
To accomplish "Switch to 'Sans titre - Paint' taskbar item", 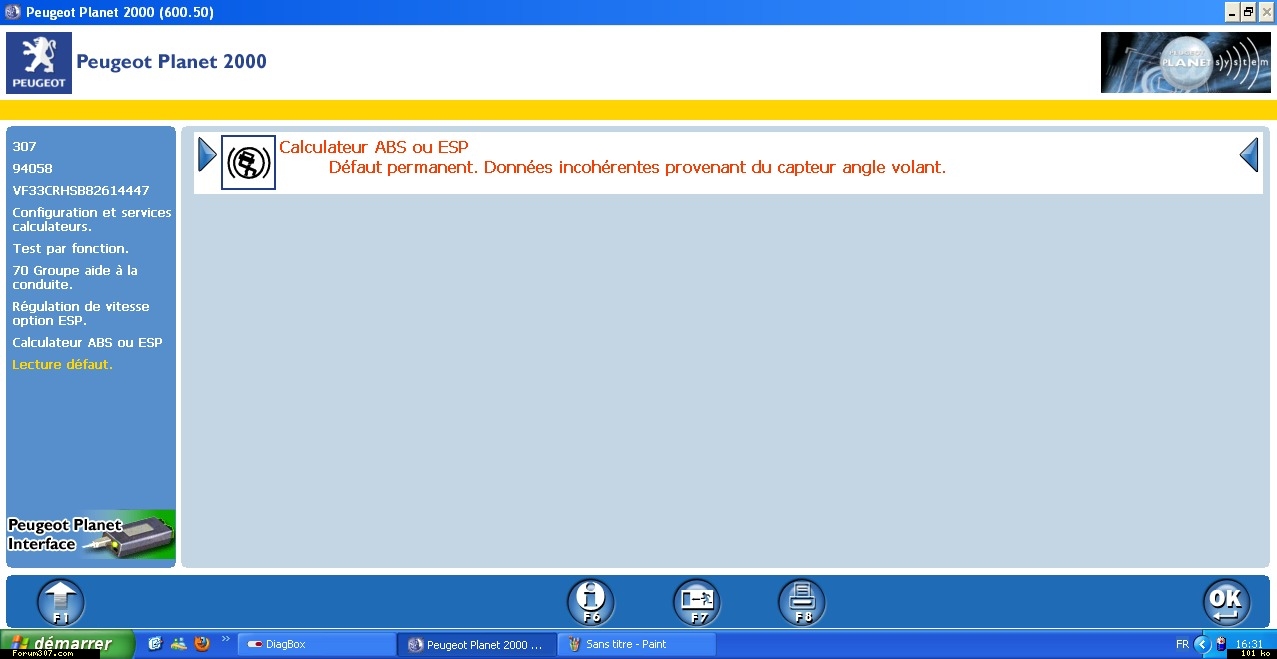I will 636,644.
